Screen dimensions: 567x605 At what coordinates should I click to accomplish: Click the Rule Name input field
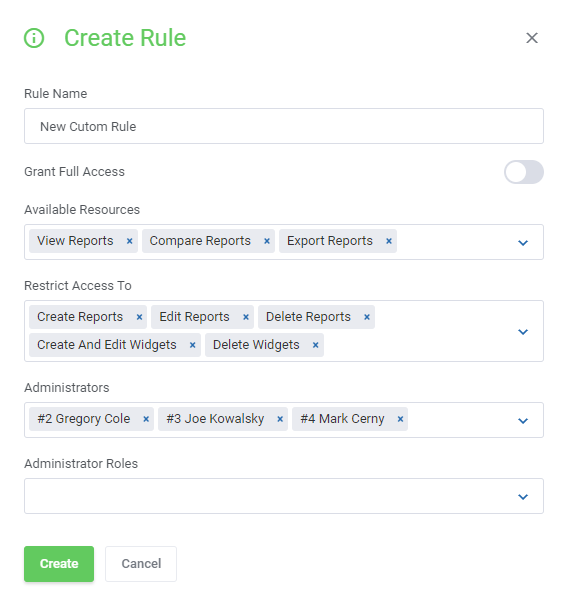point(284,126)
